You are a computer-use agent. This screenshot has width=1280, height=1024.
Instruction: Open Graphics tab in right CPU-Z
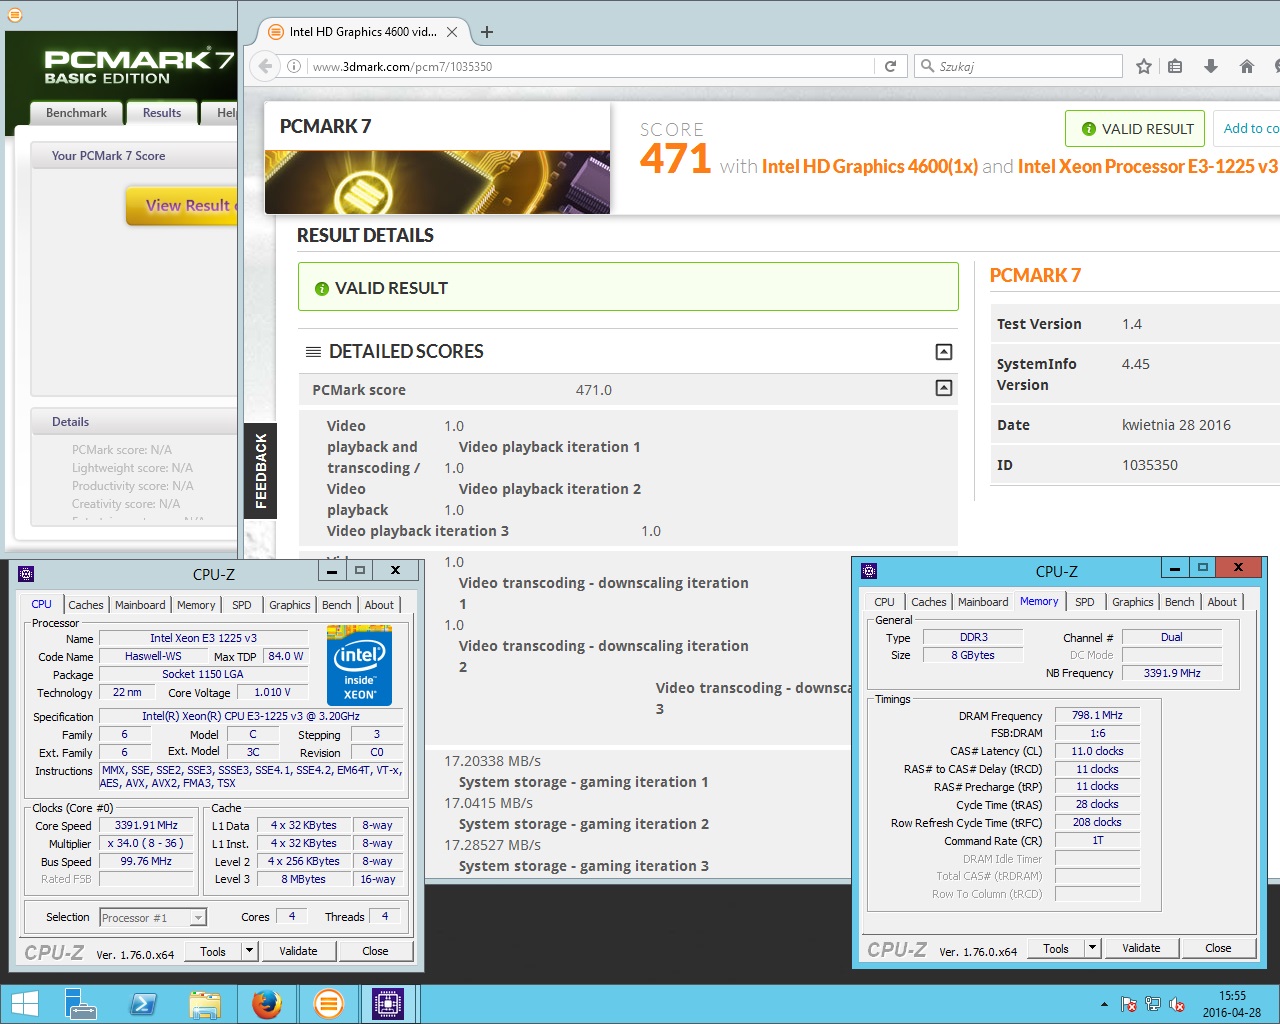1133,602
